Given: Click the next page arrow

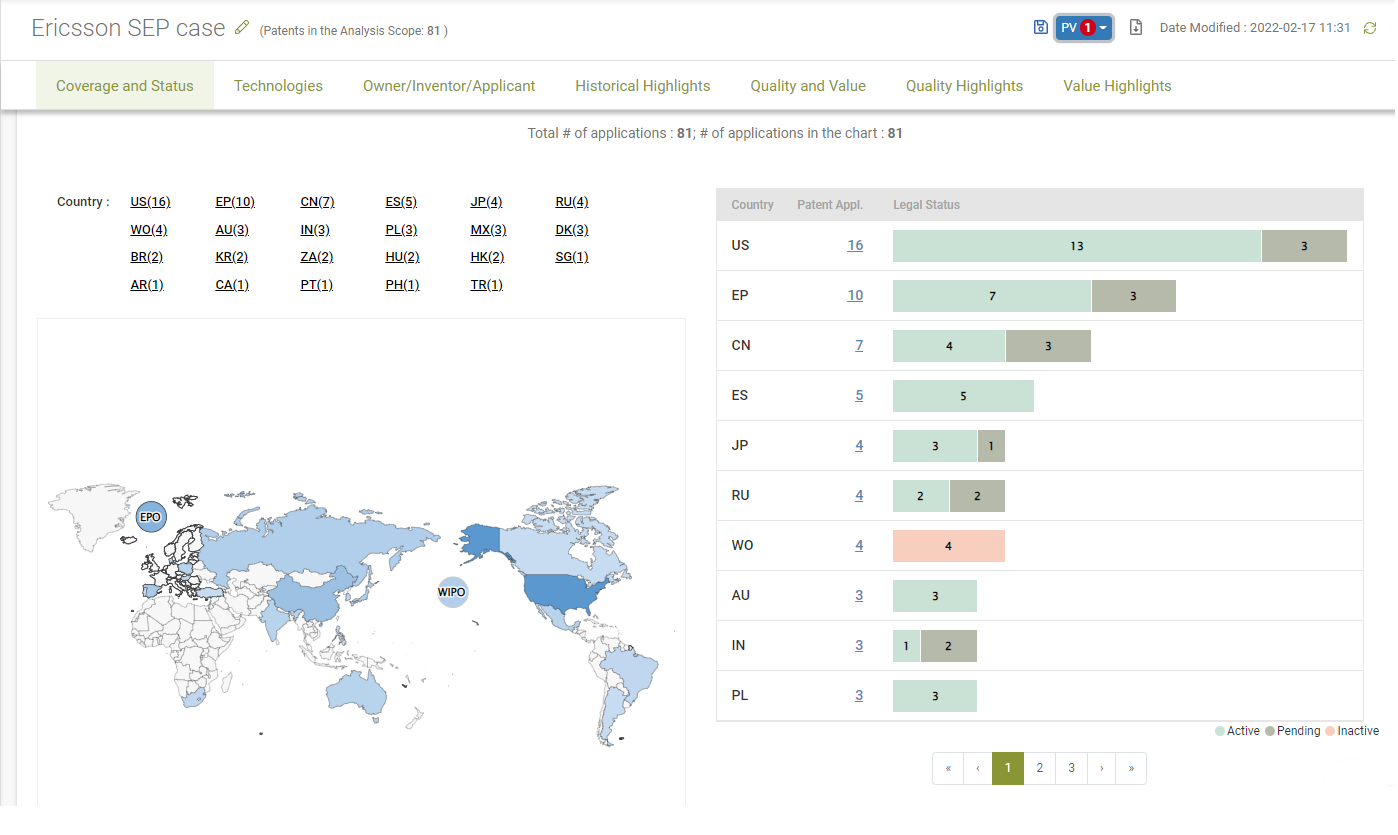Looking at the screenshot, I should coord(1102,768).
